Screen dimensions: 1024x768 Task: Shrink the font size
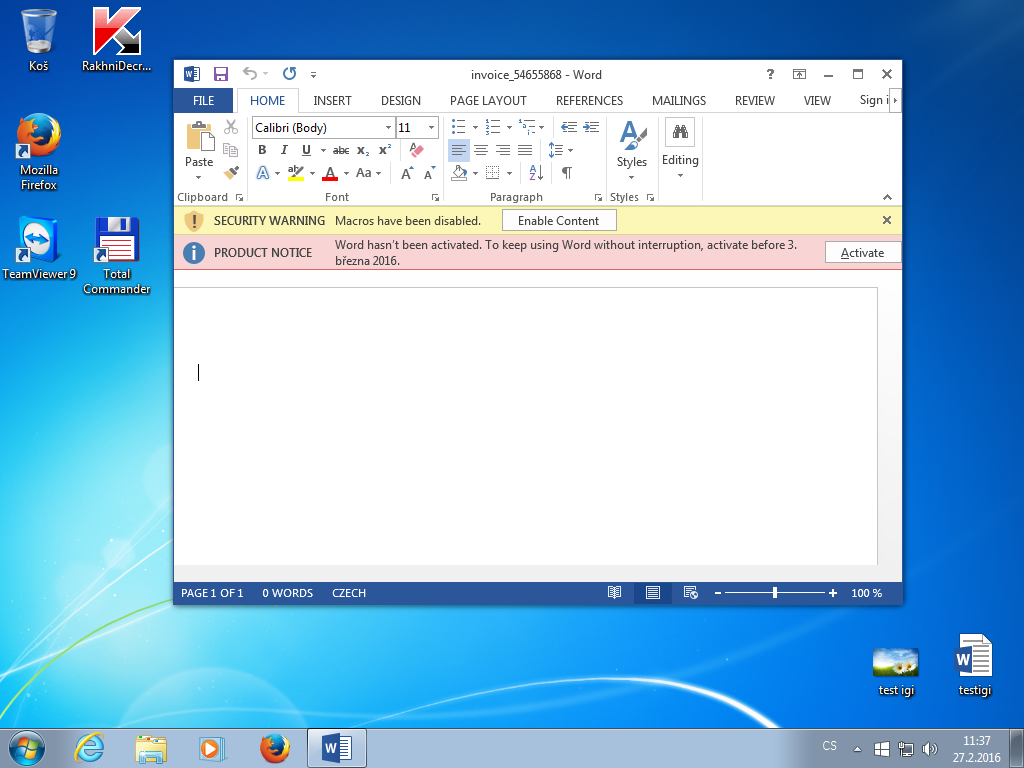429,173
